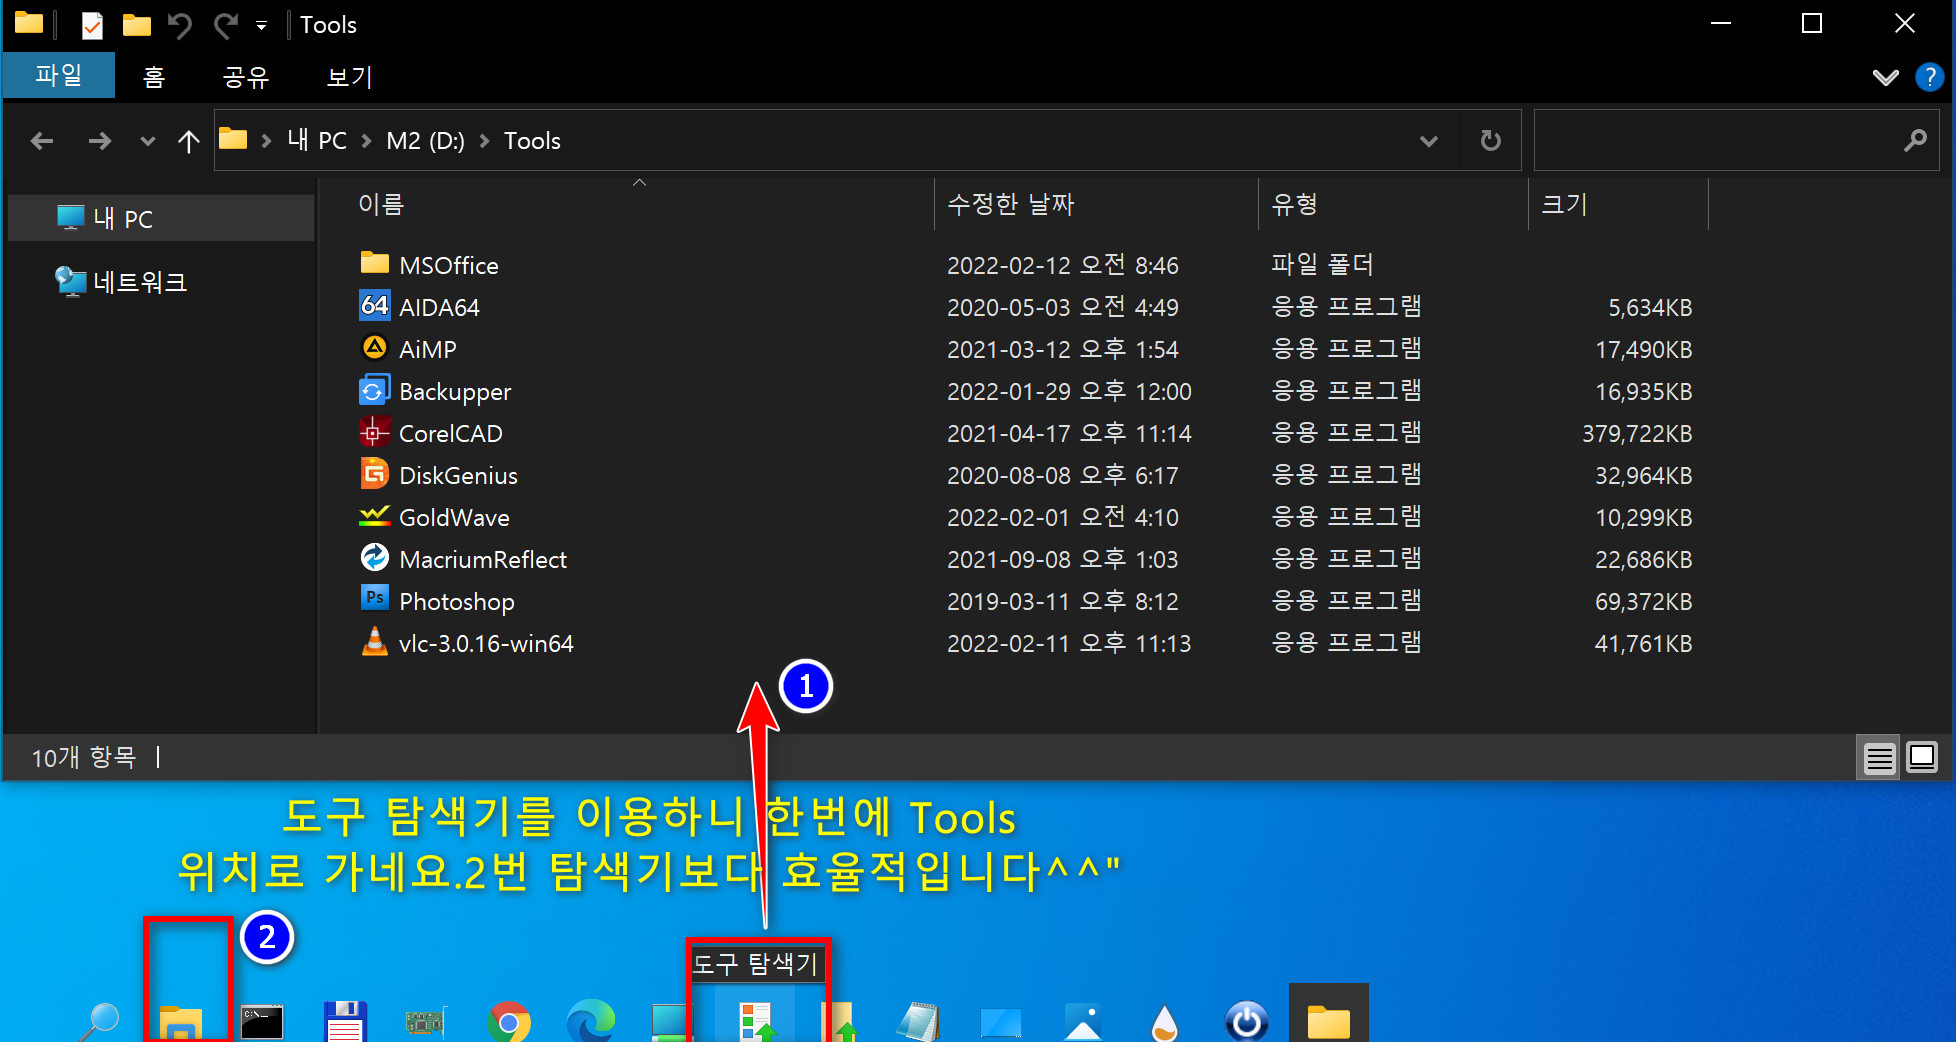Open the circuit board icon on taskbar
Viewport: 1956px width, 1042px height.
coord(425,1022)
